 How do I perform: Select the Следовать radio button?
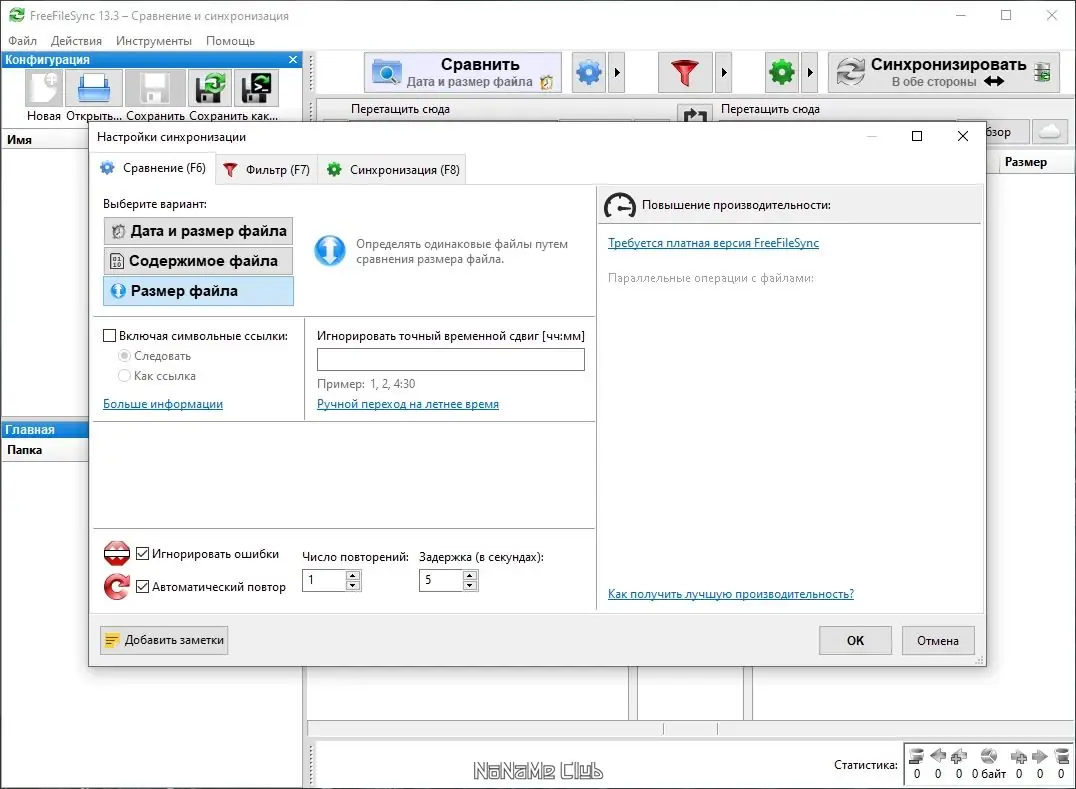pyautogui.click(x=124, y=355)
